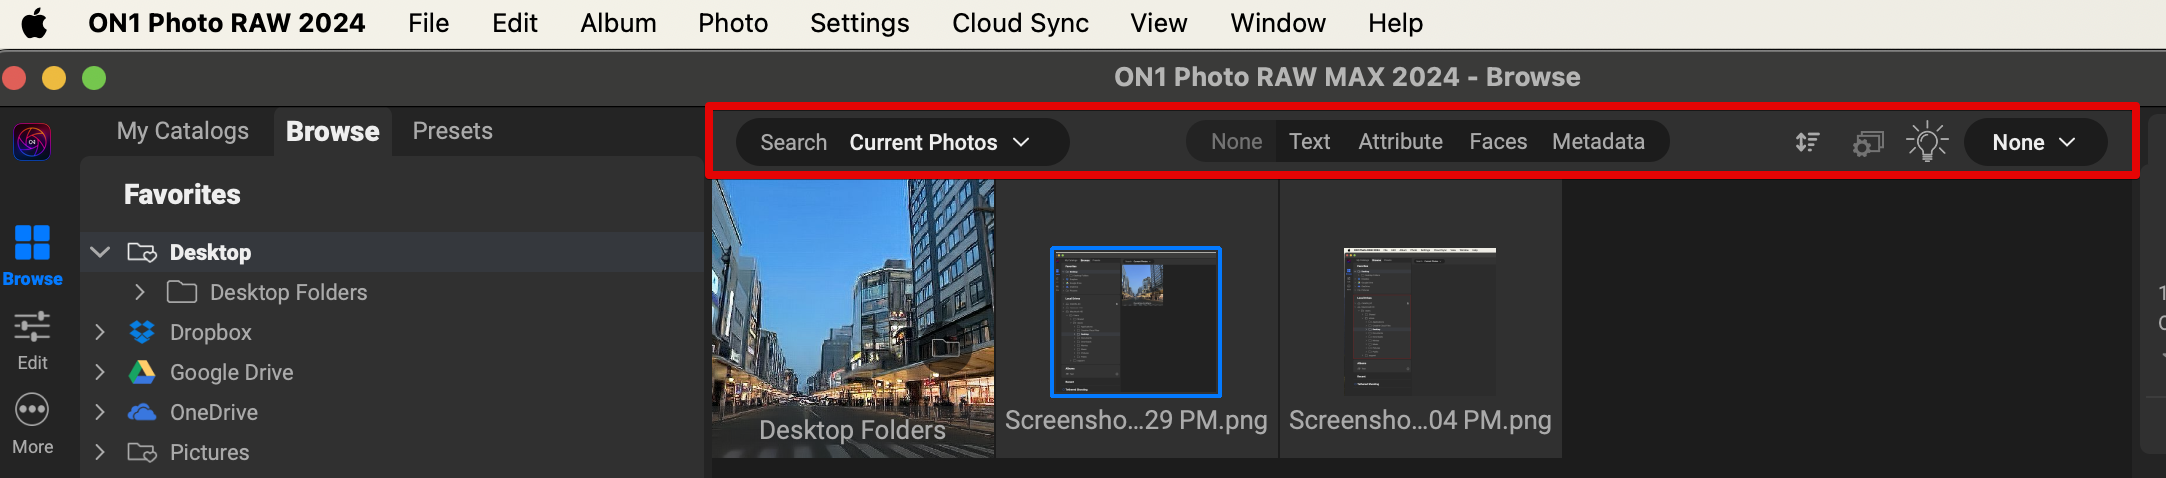Click the Dropbox icon in Favorites
The width and height of the screenshot is (2166, 478).
(142, 332)
